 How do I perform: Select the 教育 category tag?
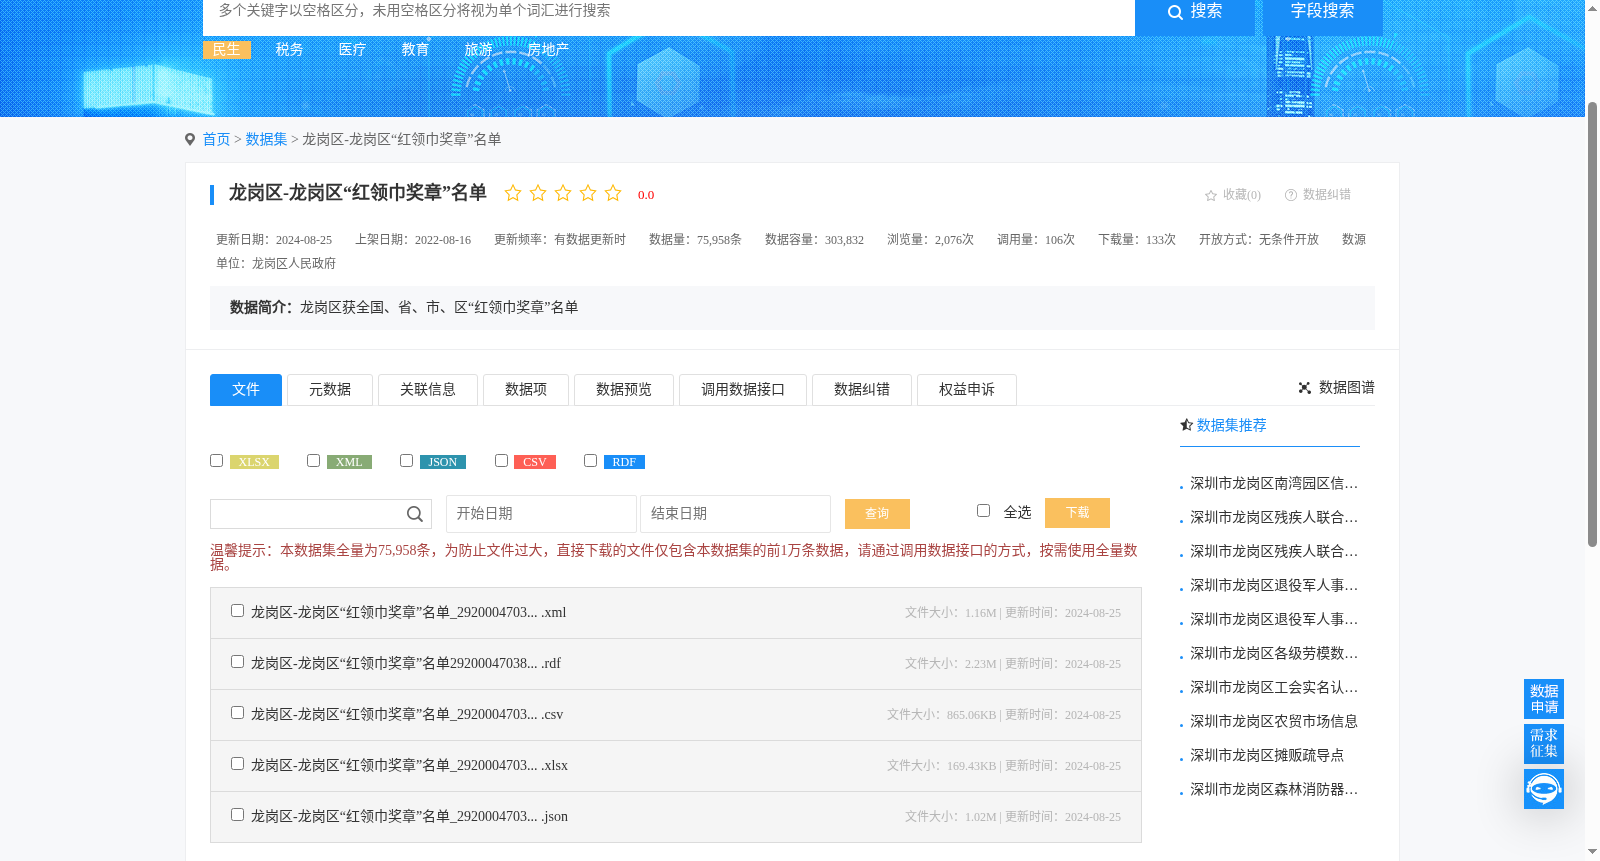pos(416,50)
